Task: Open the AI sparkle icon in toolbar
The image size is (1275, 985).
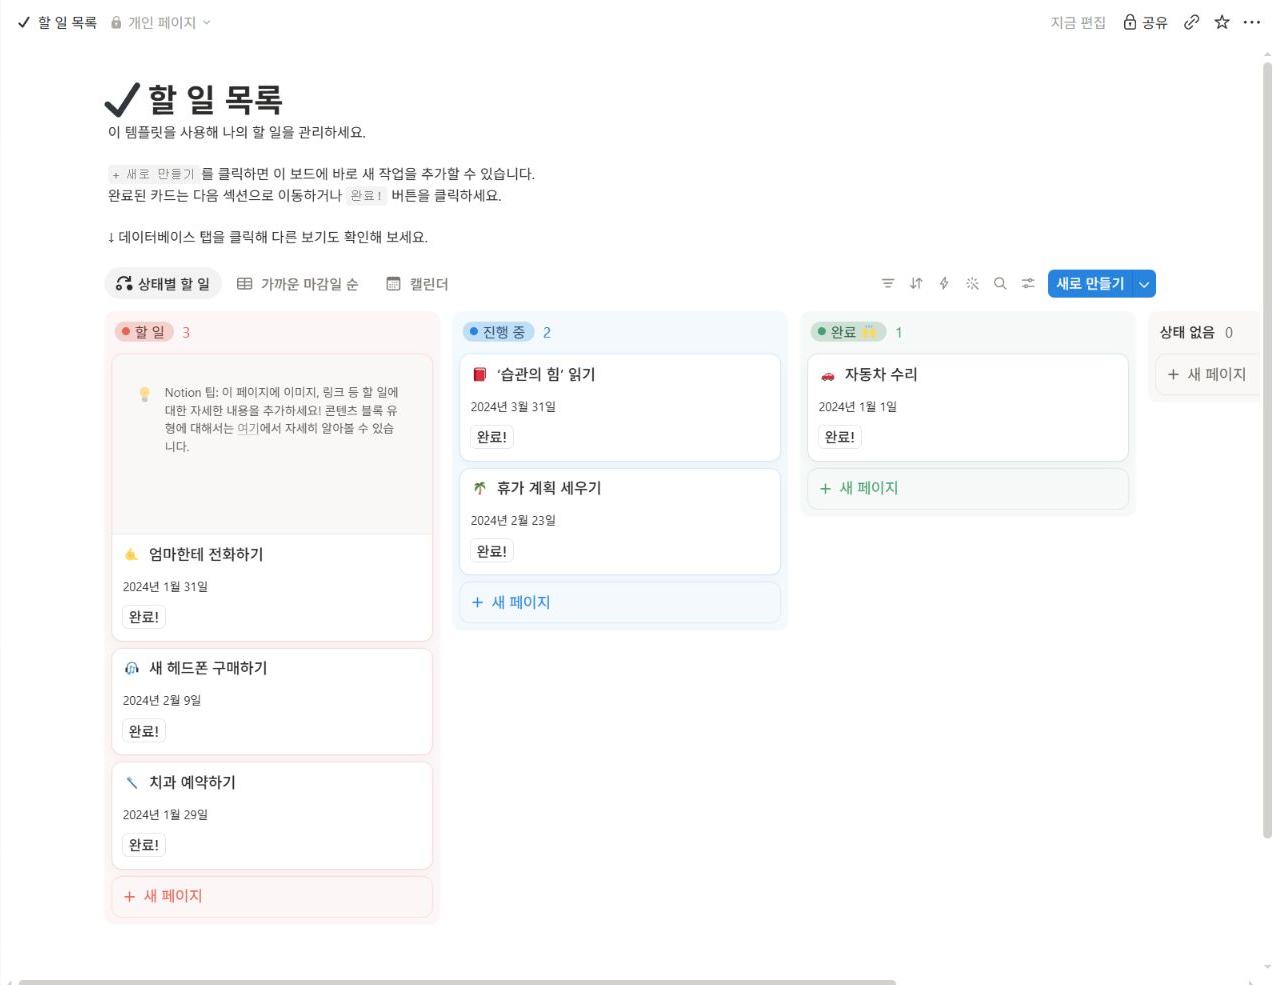Action: pos(972,284)
